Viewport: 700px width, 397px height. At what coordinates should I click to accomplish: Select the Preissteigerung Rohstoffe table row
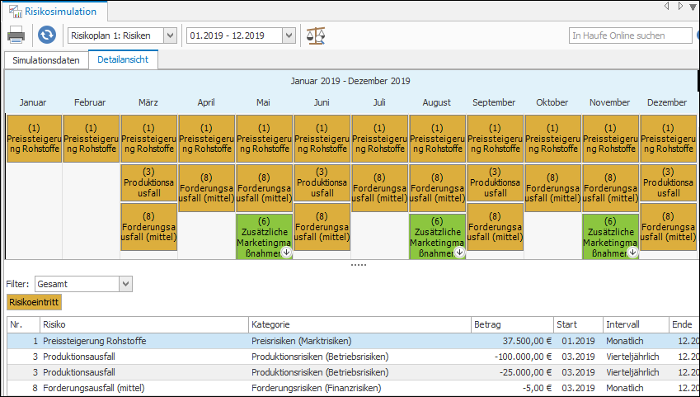coord(353,341)
